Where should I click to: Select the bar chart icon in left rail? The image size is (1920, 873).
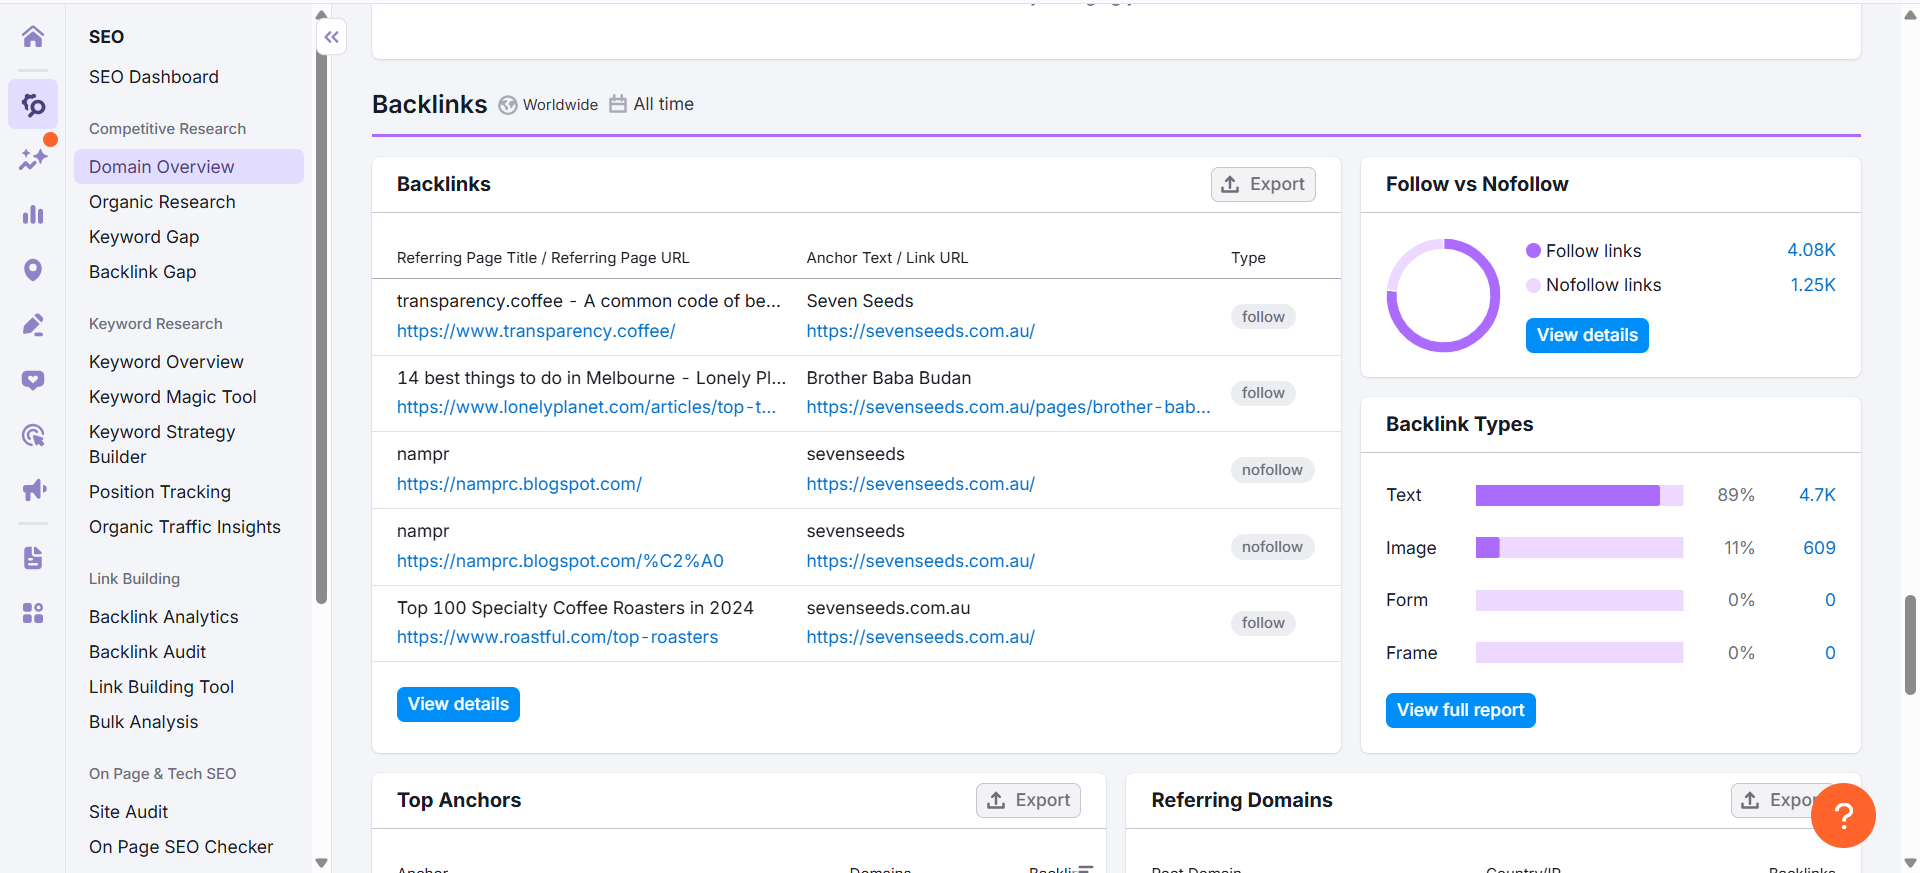tap(33, 214)
